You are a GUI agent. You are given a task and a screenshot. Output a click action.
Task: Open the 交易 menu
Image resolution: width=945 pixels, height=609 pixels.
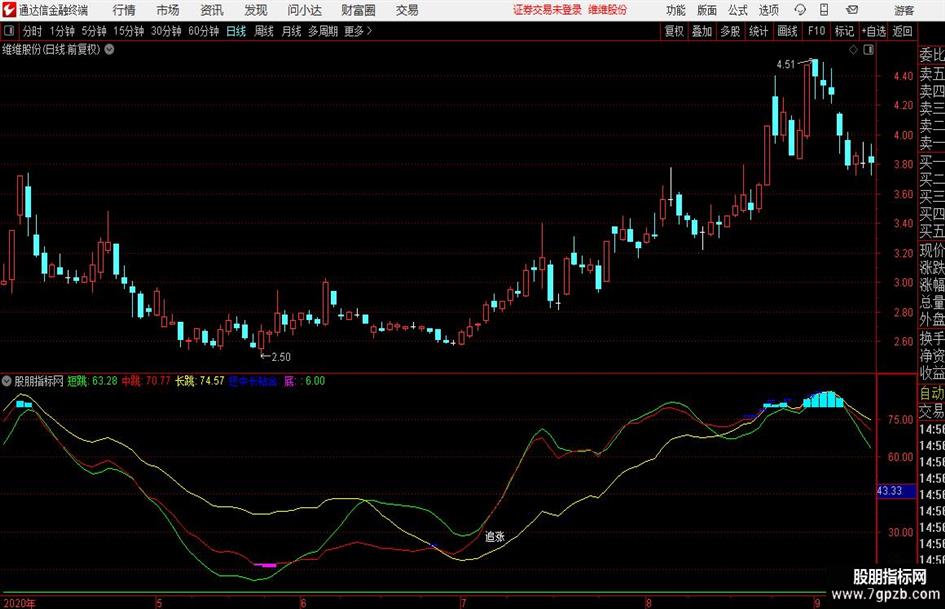click(x=407, y=10)
